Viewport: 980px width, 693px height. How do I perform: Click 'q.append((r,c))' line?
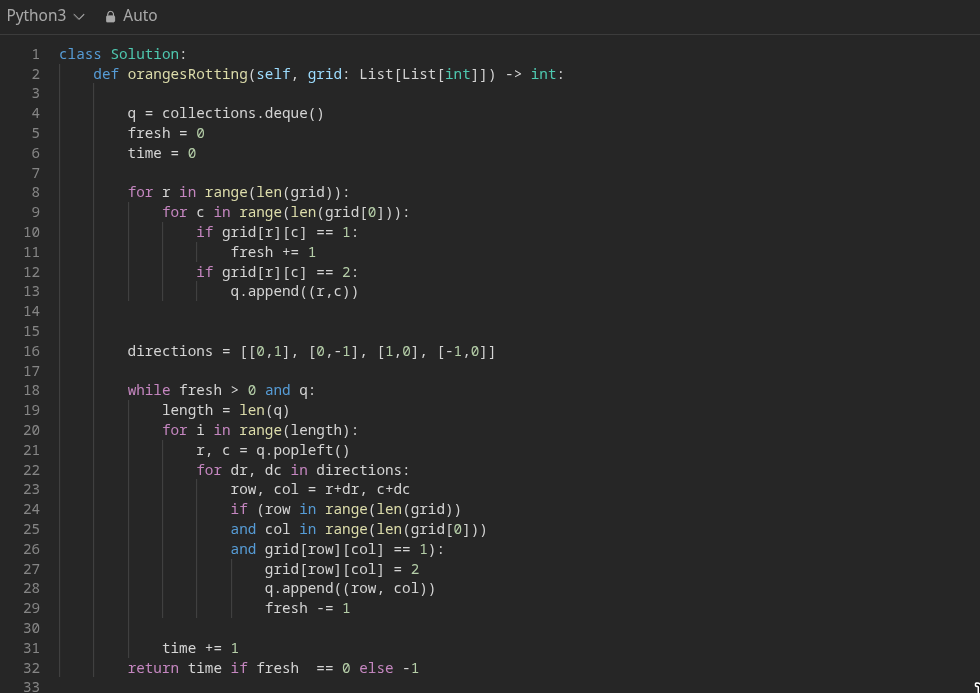click(294, 292)
